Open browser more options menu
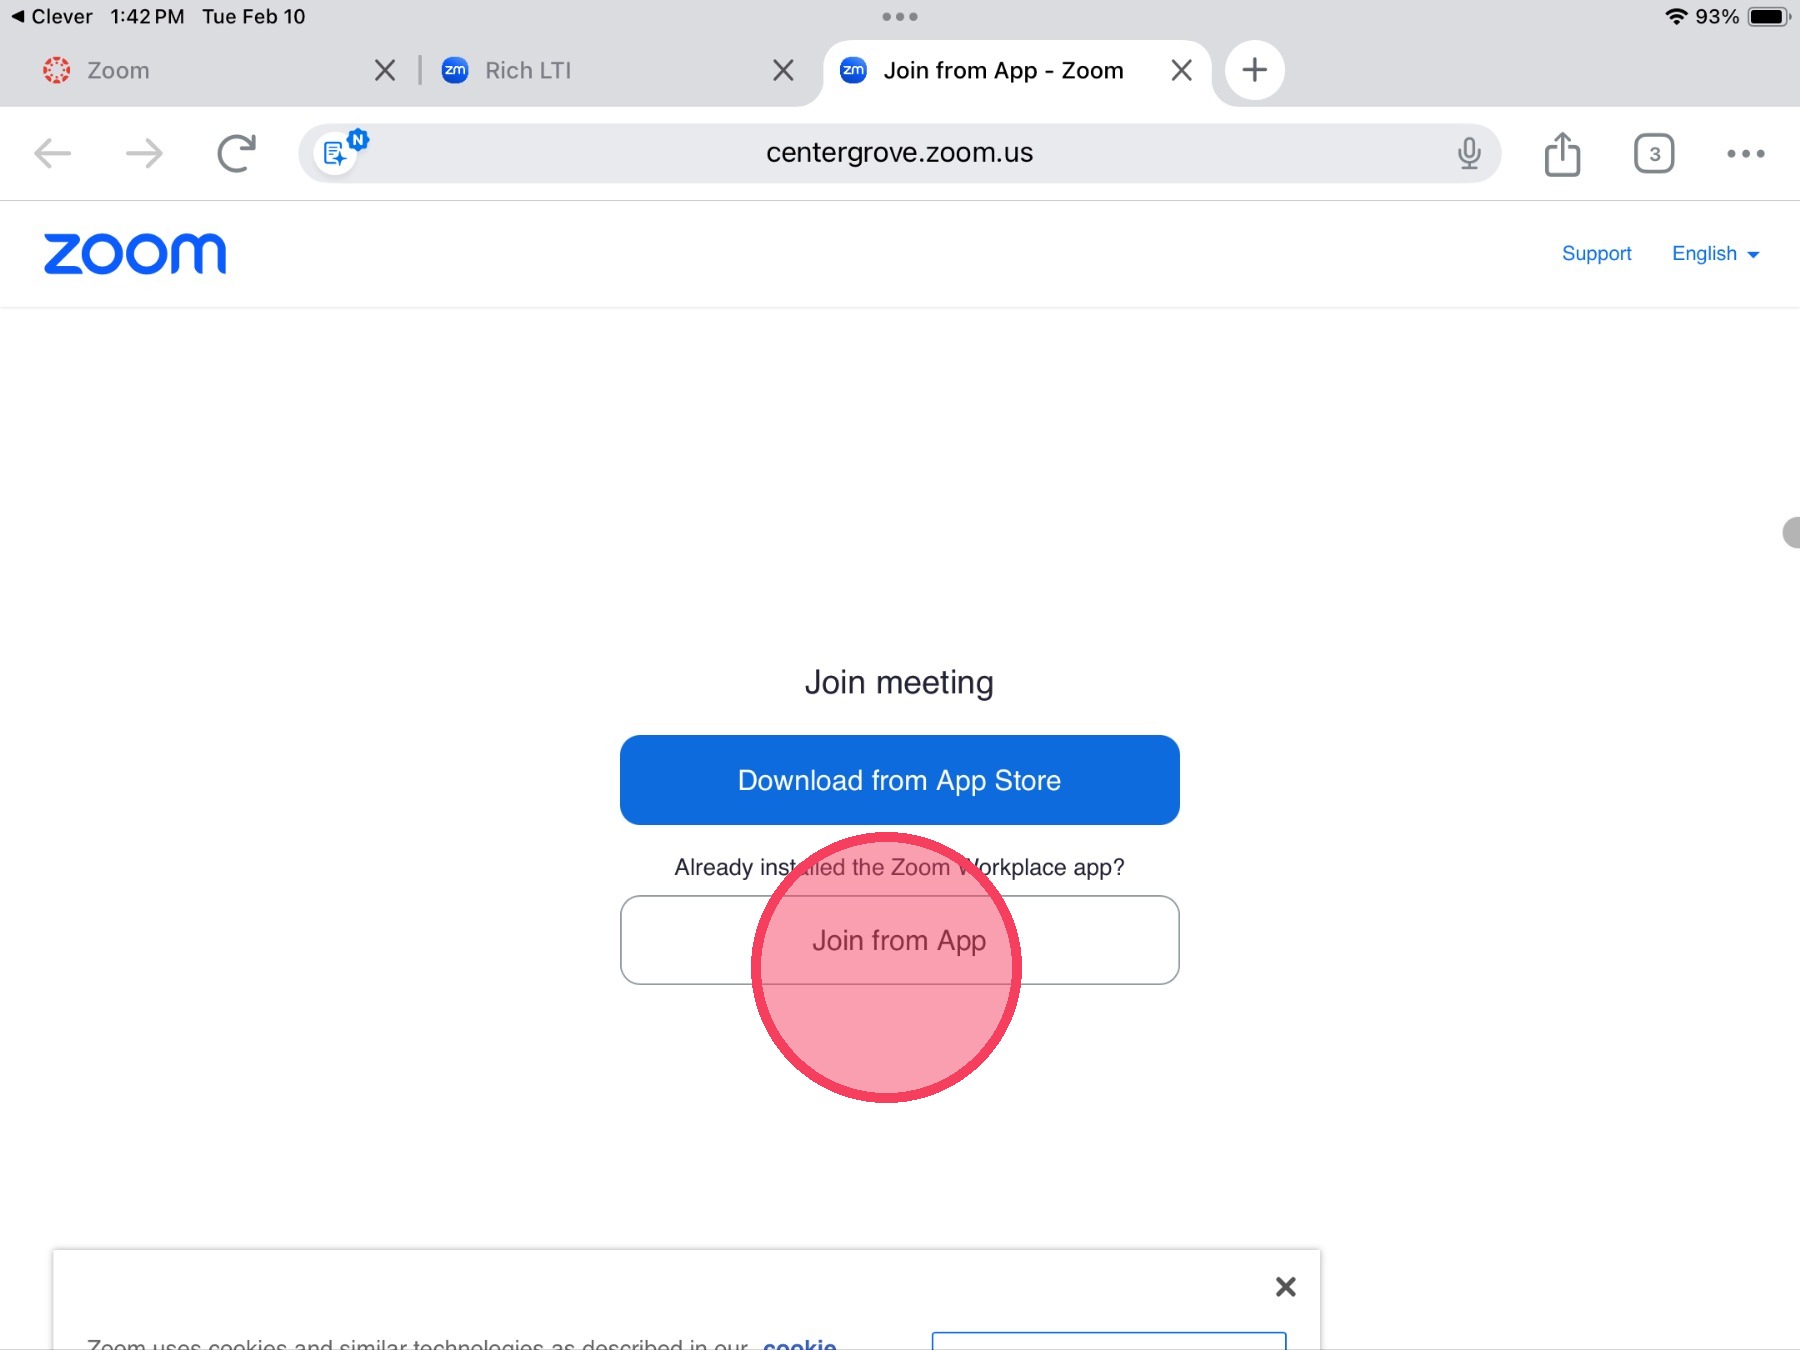This screenshot has height=1350, width=1800. (x=1746, y=153)
